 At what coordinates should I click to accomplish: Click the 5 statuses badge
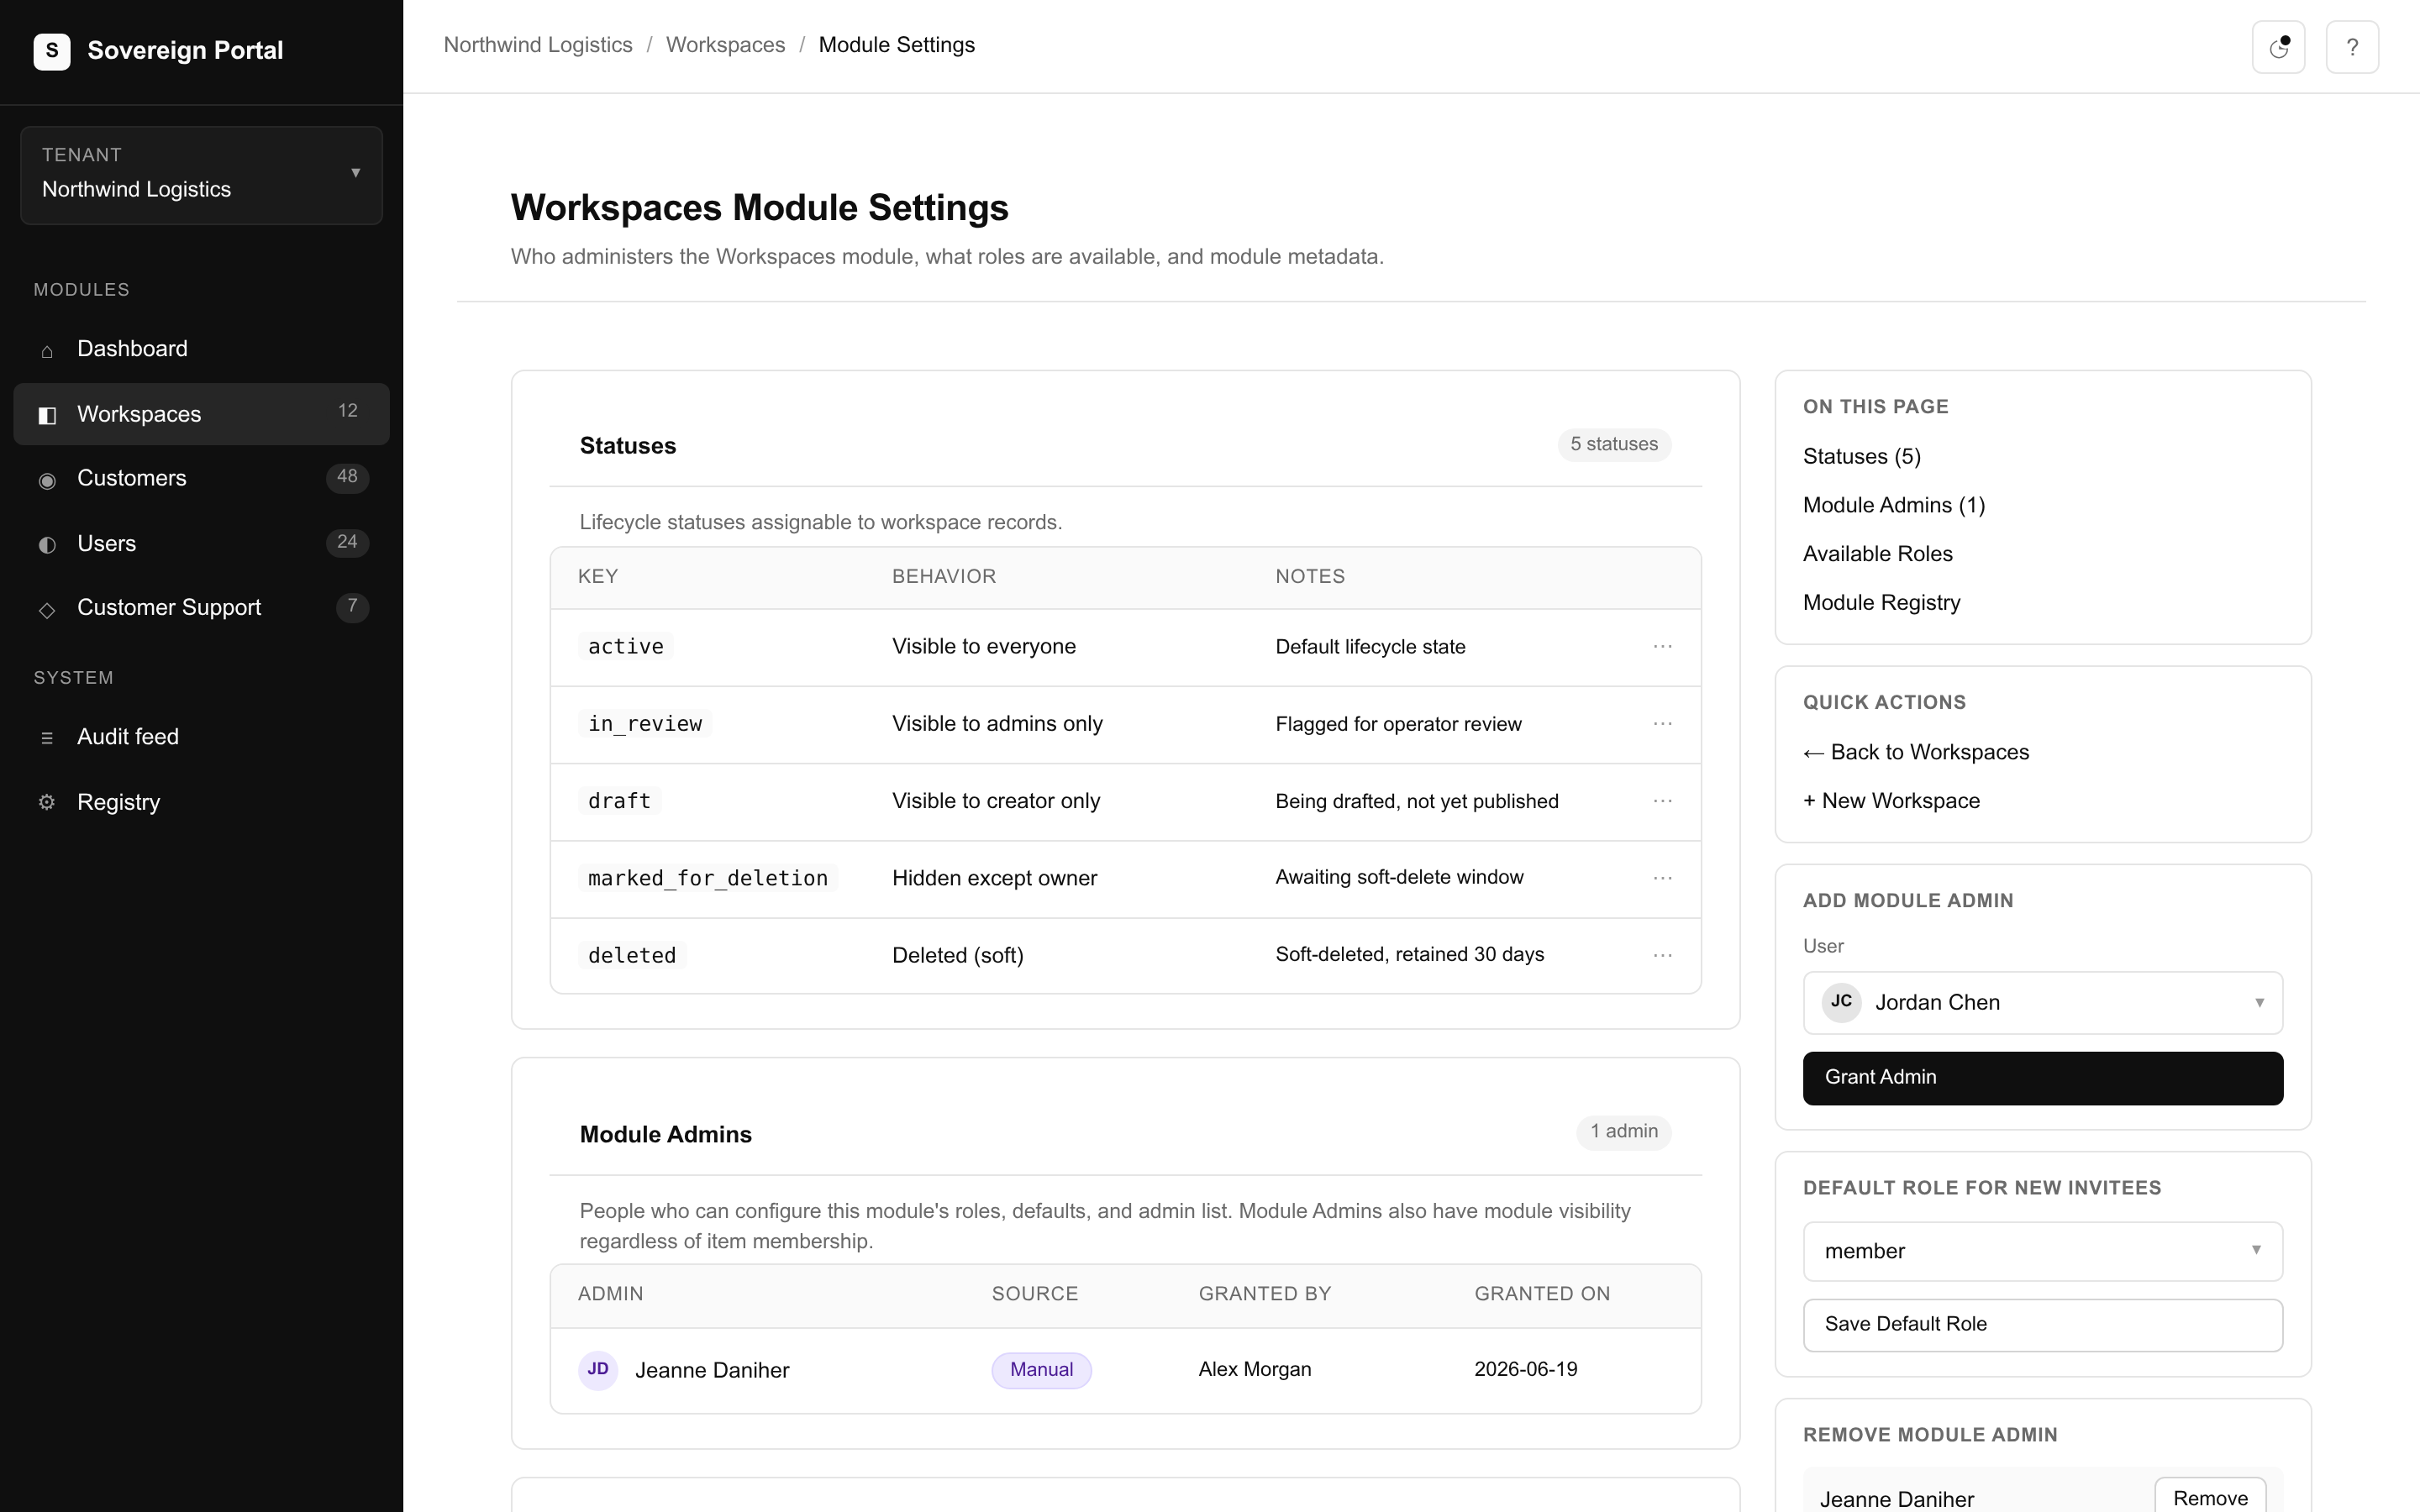pyautogui.click(x=1614, y=444)
